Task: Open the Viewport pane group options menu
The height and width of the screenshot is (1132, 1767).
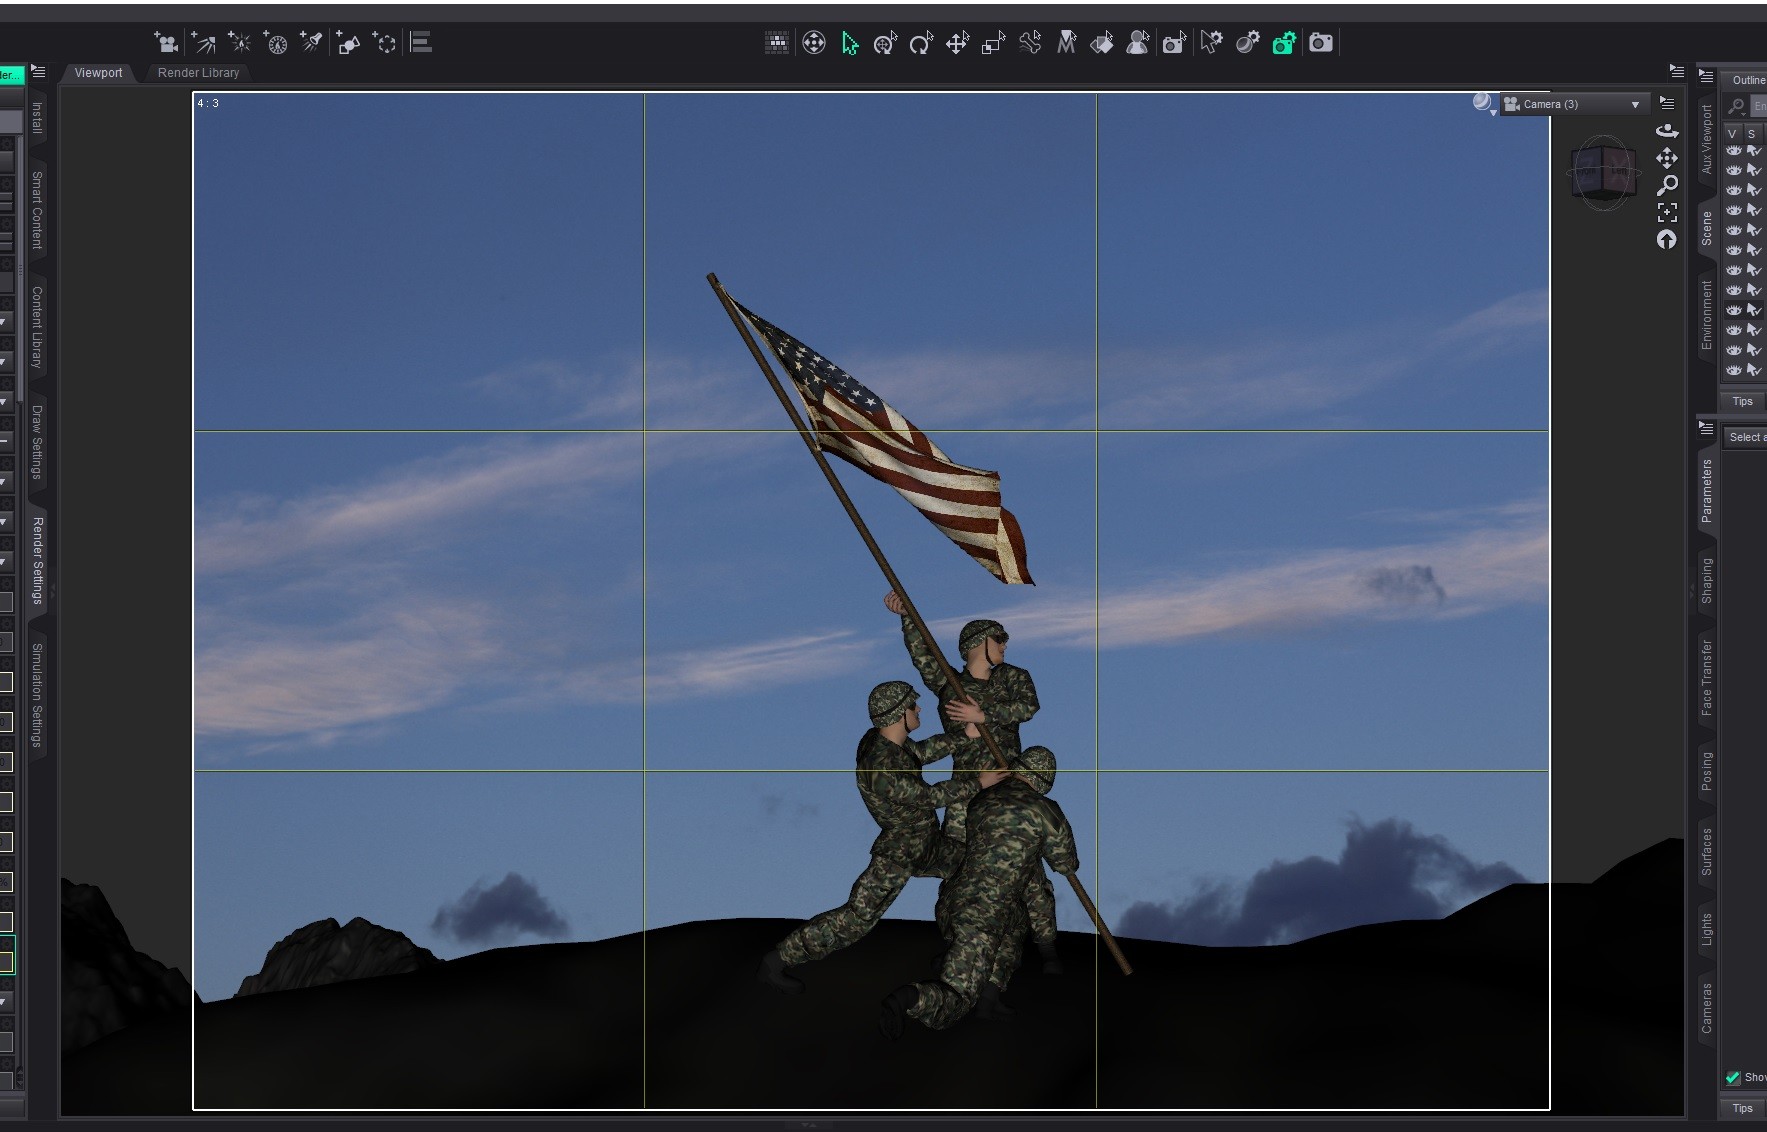Action: pos(1677,70)
